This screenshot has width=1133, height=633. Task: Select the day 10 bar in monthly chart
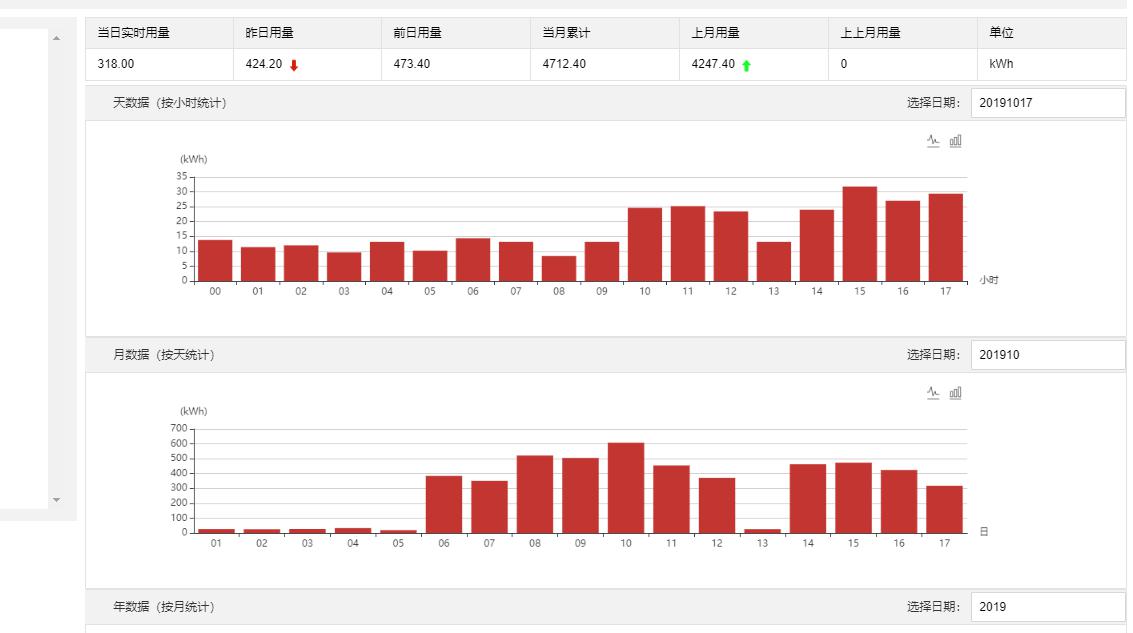click(x=626, y=488)
